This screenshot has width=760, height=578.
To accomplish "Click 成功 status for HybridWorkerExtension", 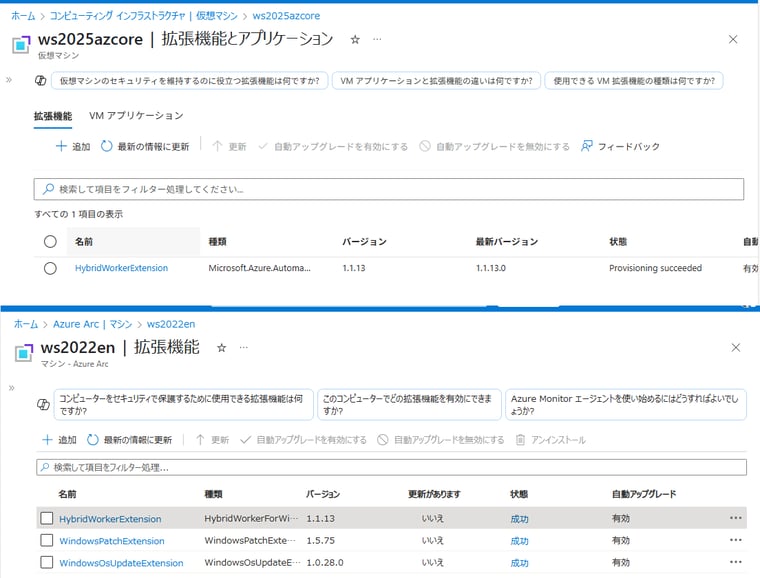I will click(519, 519).
